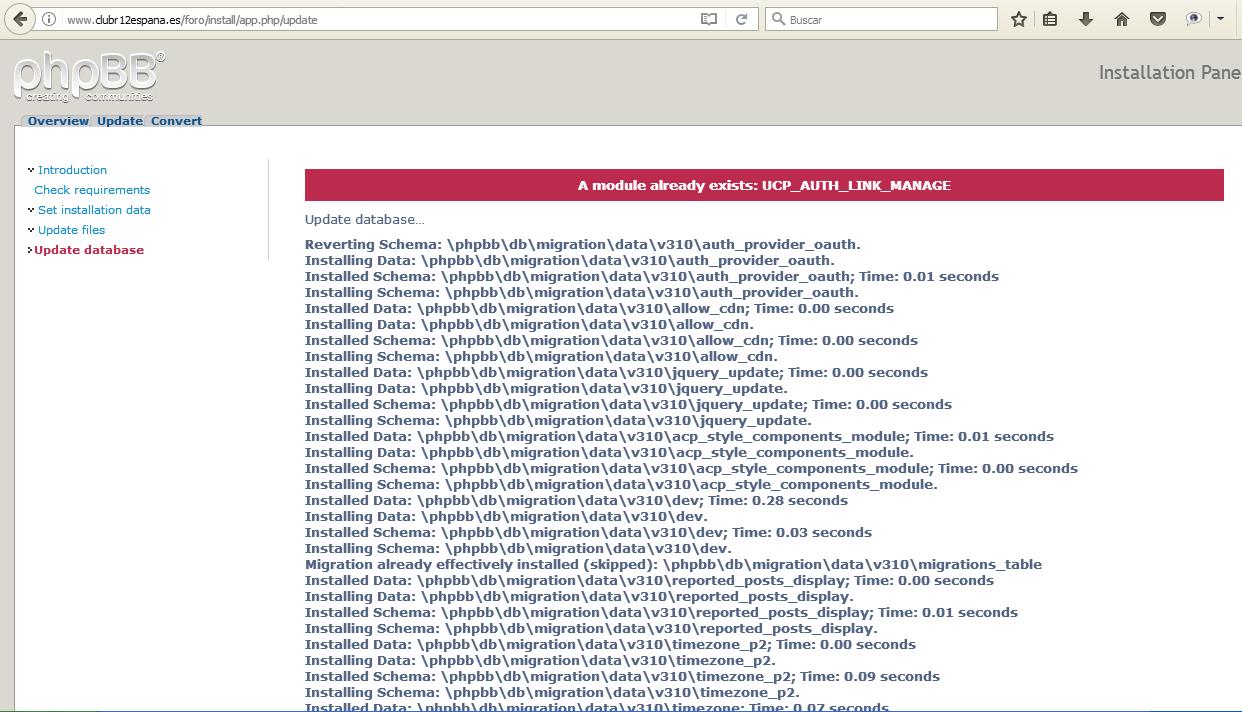Screen dimensions: 1242x712
Task: Click the phpBB logo
Action: pyautogui.click(x=89, y=77)
